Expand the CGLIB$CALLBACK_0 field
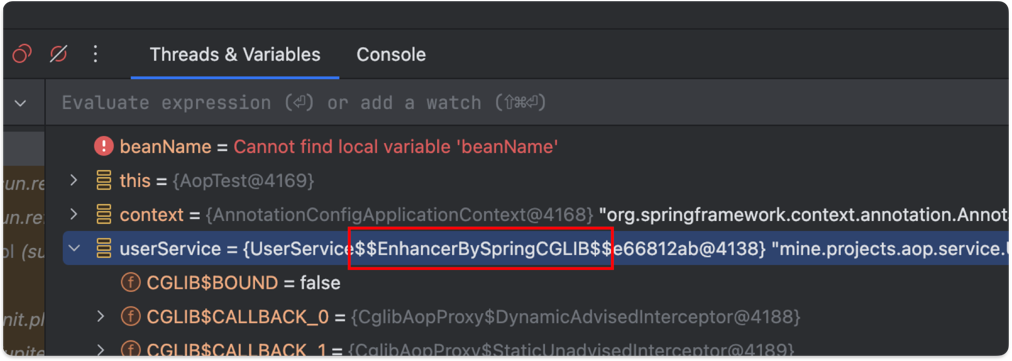Image resolution: width=1012 pixels, height=361 pixels. tap(100, 316)
